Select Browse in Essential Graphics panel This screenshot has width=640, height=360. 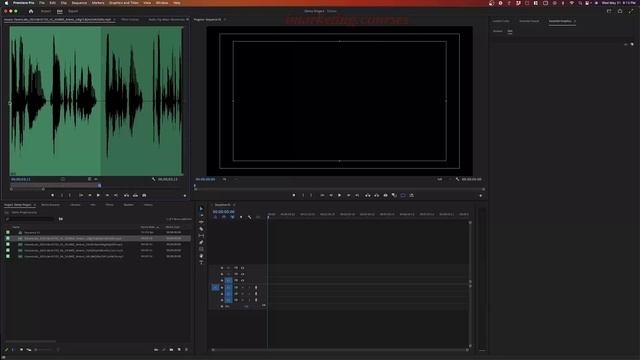click(498, 31)
